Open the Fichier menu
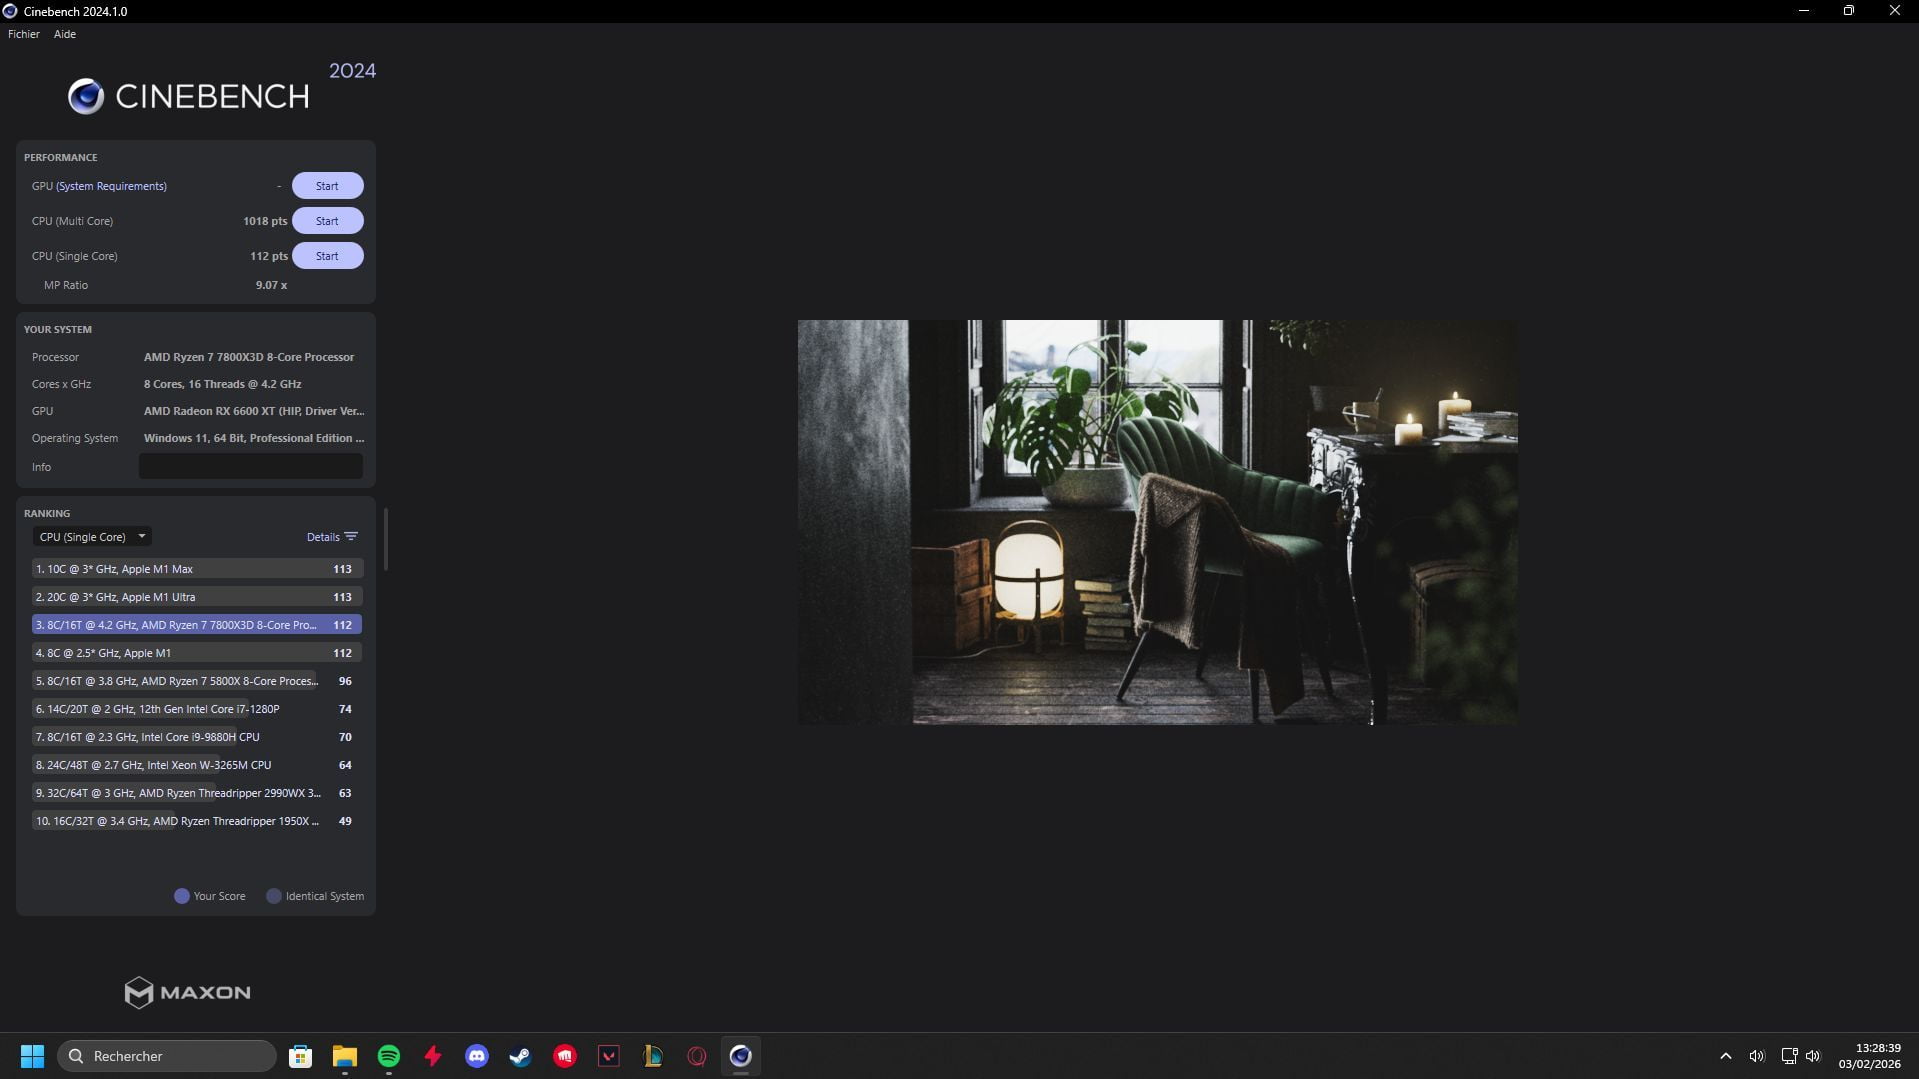Viewport: 1919px width, 1079px height. pos(24,34)
